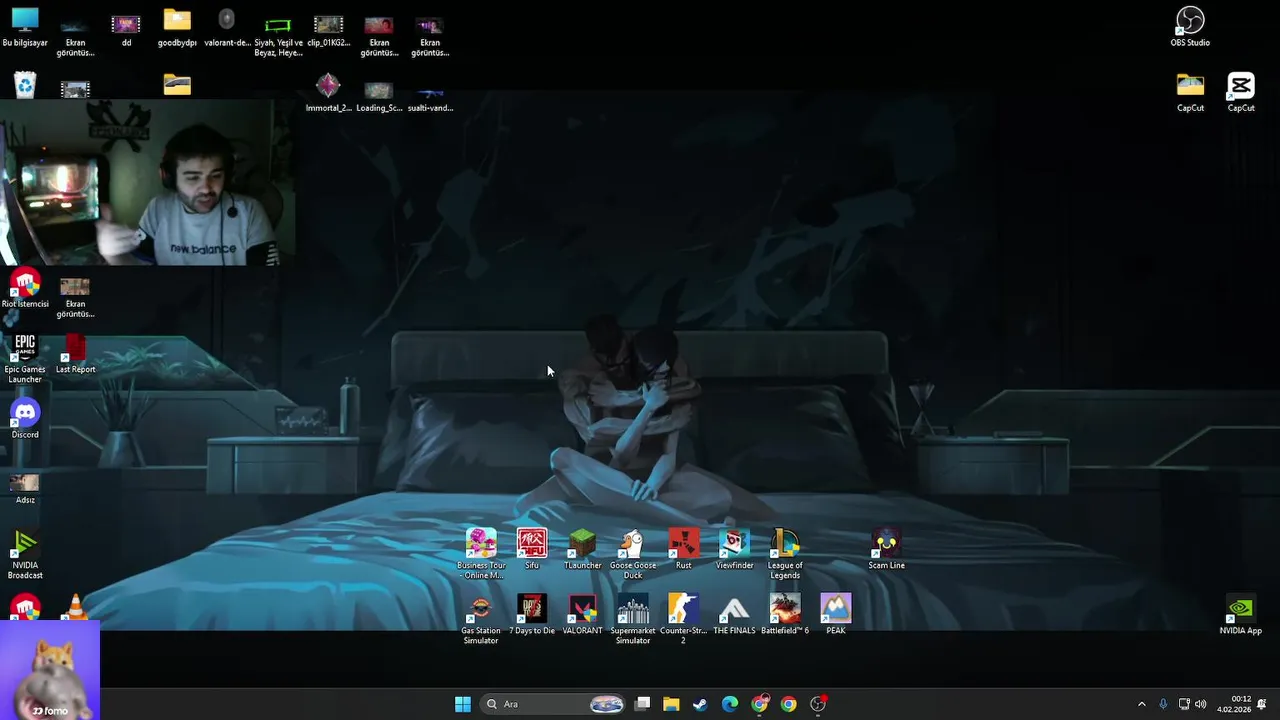Open Microsoft Edge from the taskbar
Image resolution: width=1280 pixels, height=720 pixels.
click(730, 704)
